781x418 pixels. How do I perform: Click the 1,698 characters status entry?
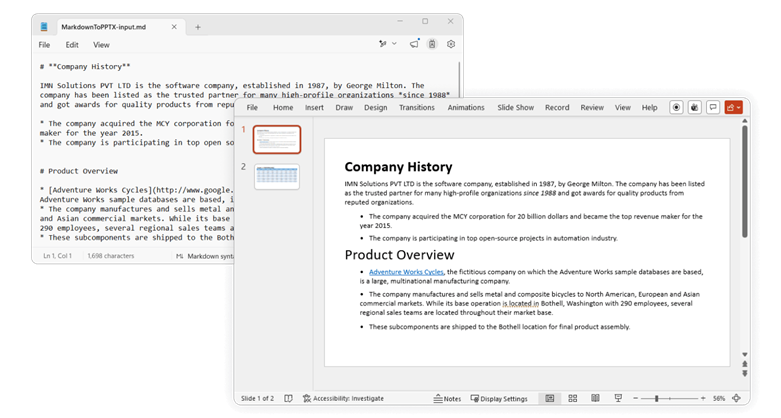[111, 256]
